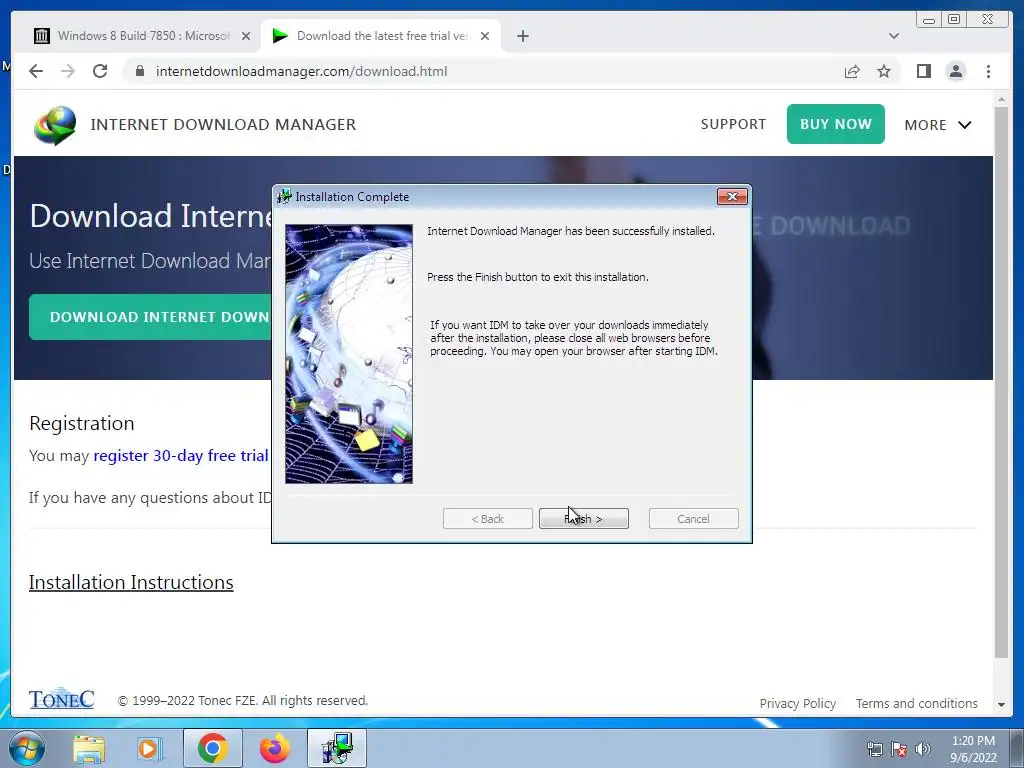The width and height of the screenshot is (1024, 768).
Task: Open the Windows Start menu
Action: tap(27, 748)
